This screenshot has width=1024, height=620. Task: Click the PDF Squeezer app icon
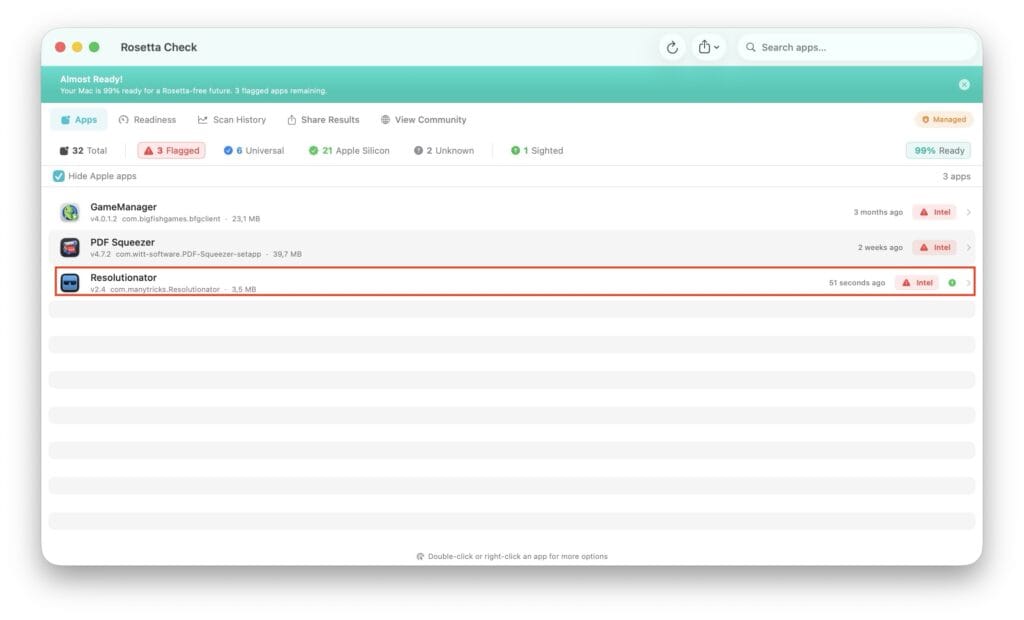[70, 248]
